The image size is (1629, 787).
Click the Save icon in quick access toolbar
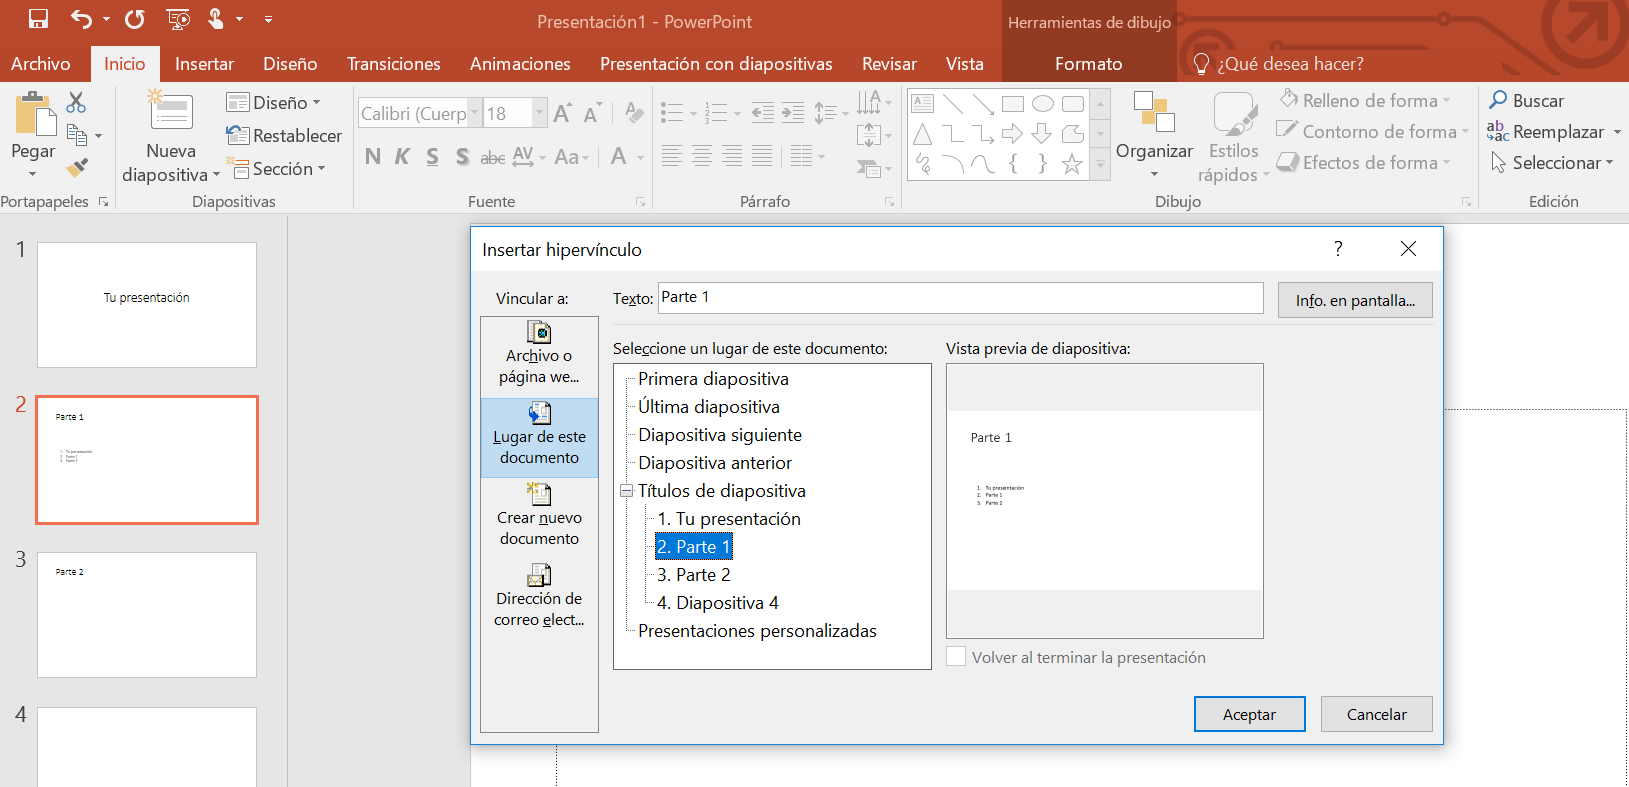tap(38, 19)
